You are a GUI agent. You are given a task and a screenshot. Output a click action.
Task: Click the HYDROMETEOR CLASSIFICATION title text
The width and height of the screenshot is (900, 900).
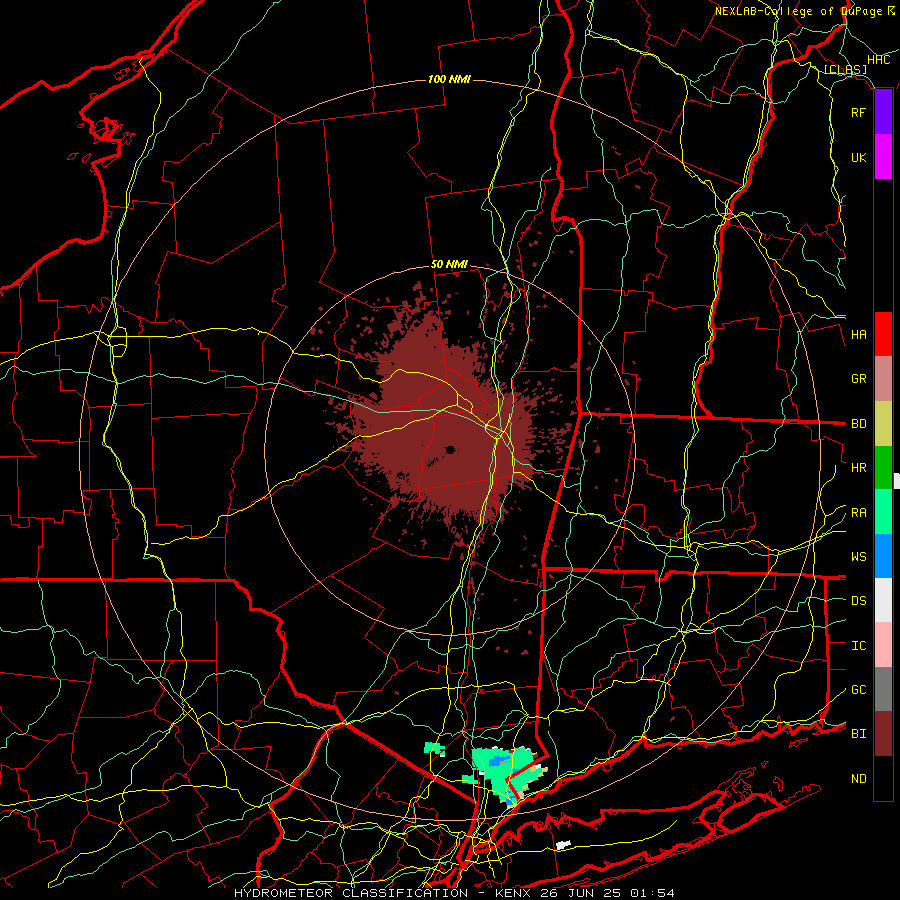coord(351,893)
